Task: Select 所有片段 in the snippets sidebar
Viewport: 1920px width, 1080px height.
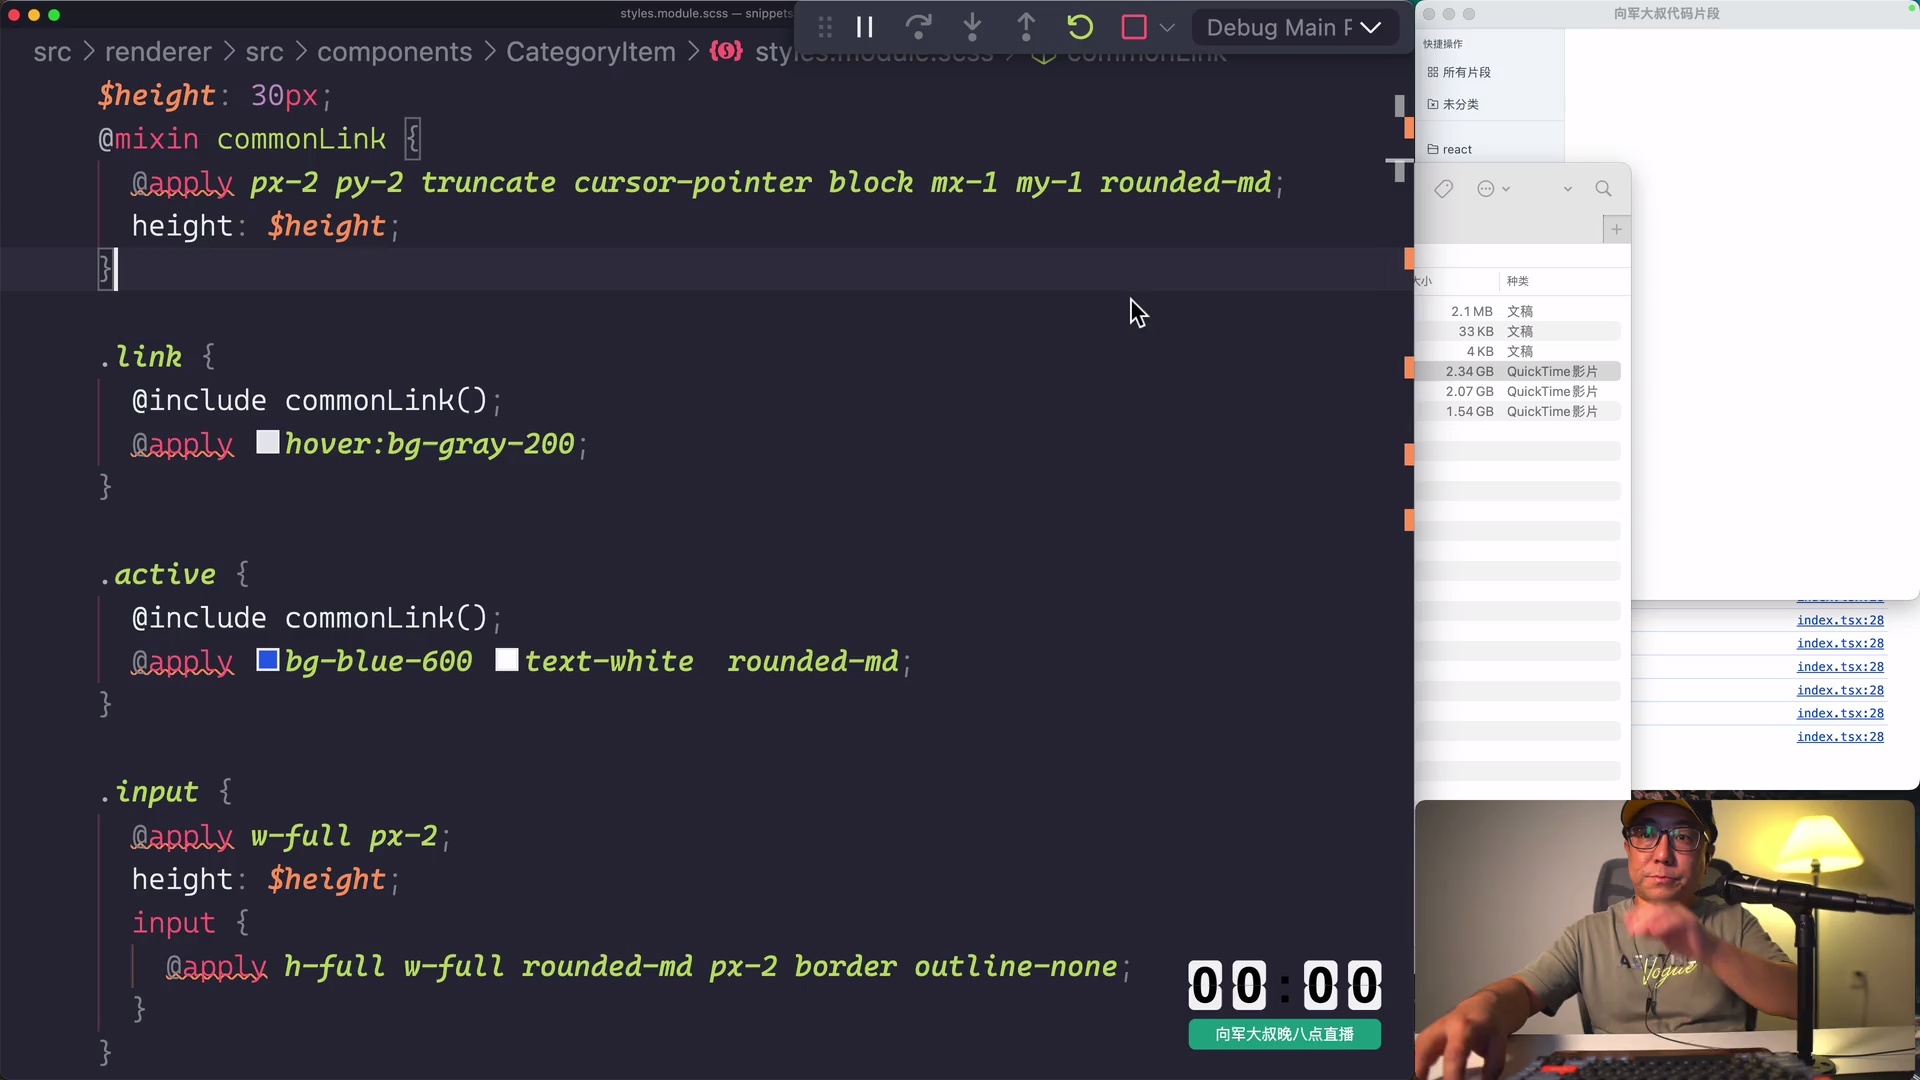Action: coord(1467,72)
